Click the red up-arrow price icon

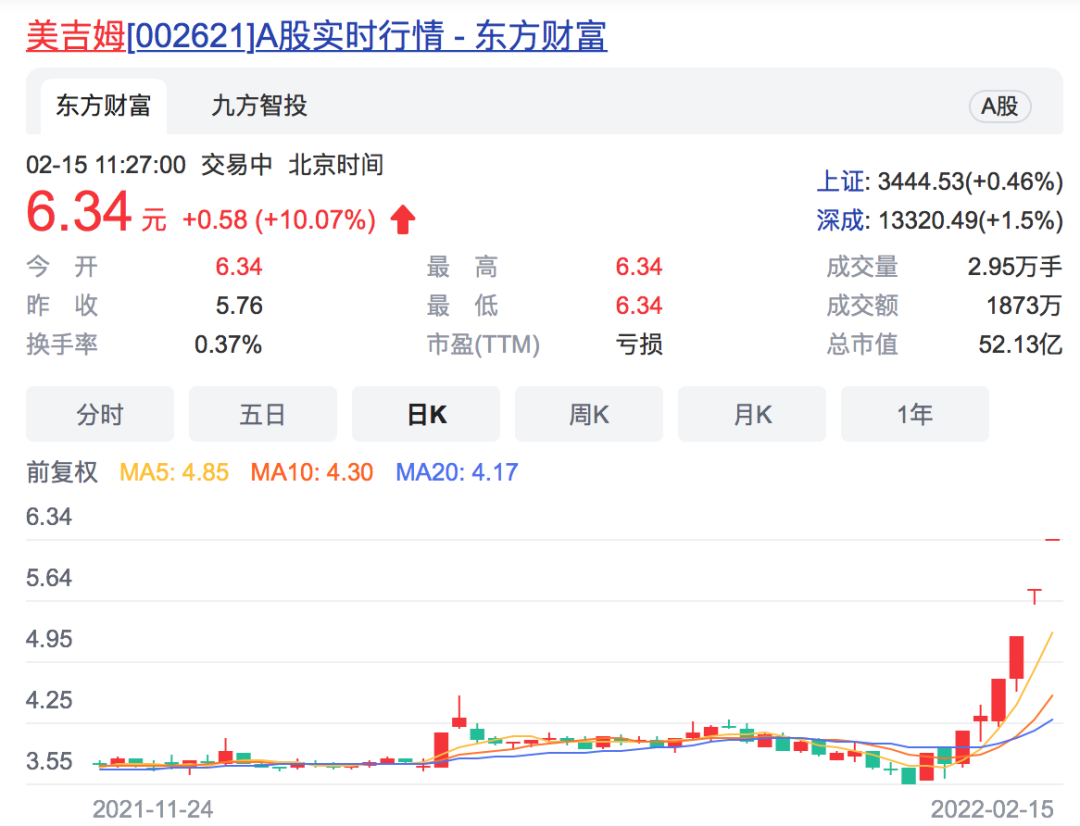click(403, 220)
